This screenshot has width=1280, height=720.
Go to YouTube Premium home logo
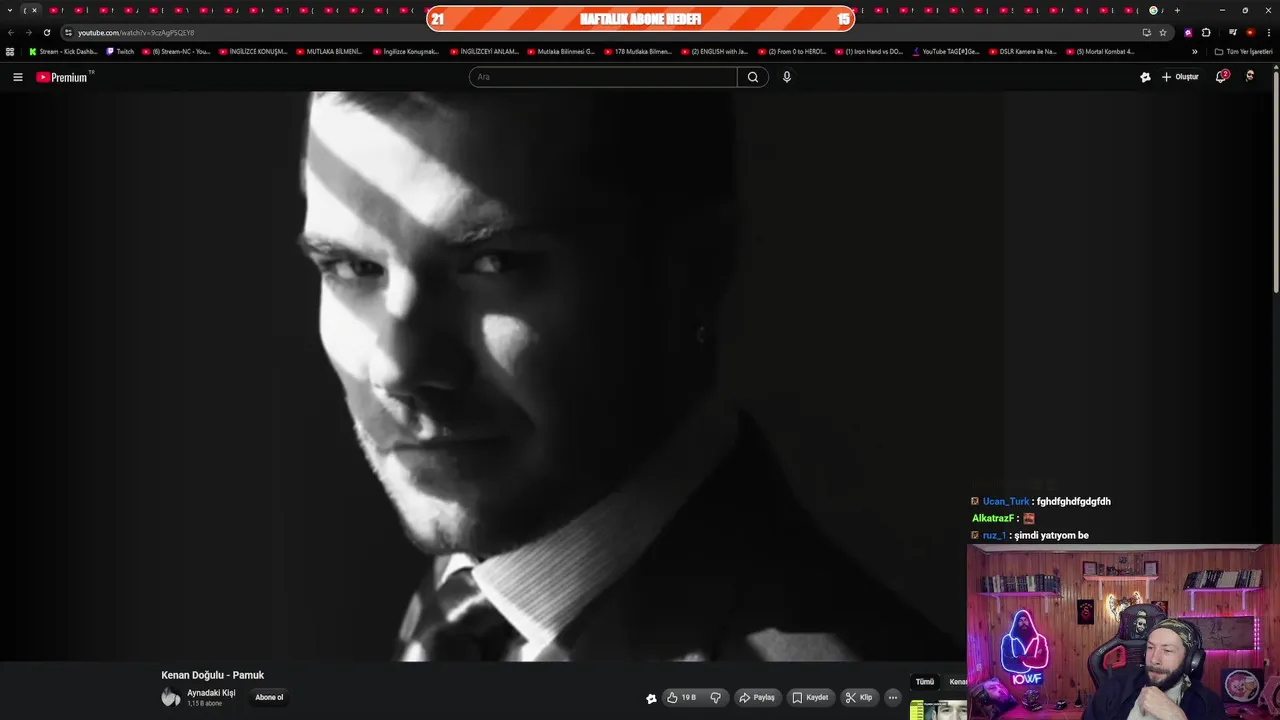(64, 77)
